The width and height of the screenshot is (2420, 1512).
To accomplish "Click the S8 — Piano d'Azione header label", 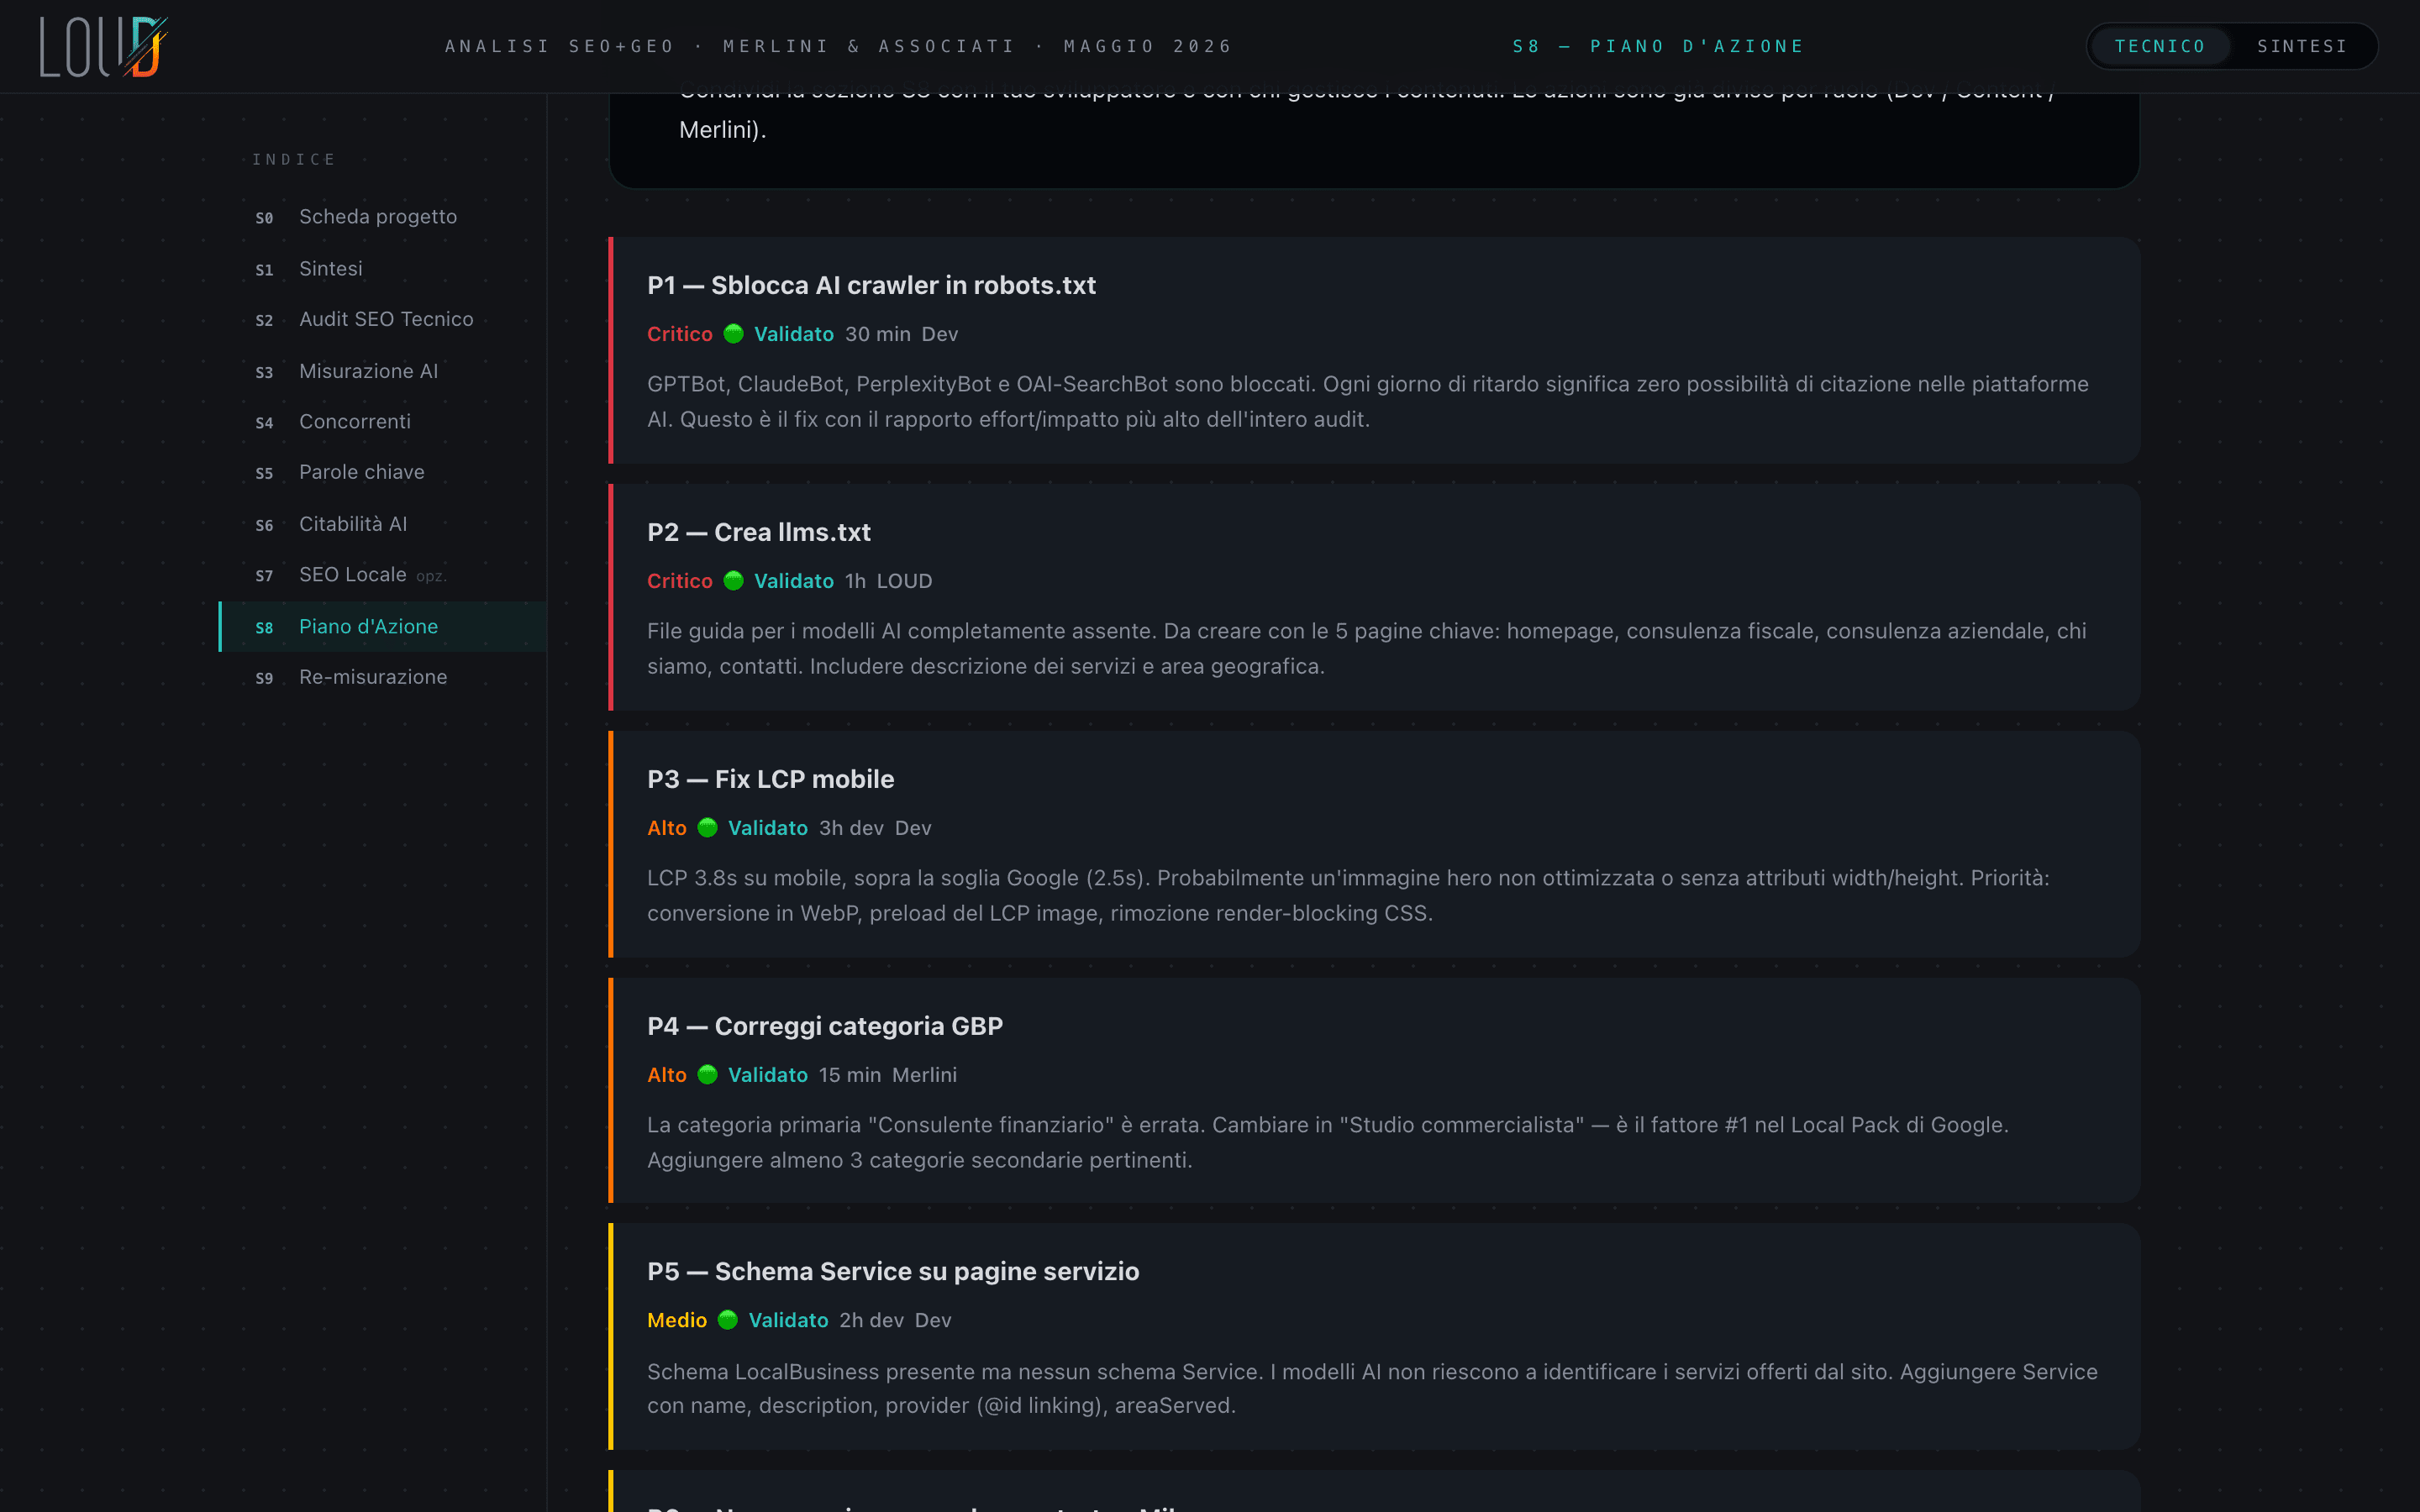I will 1658,46.
